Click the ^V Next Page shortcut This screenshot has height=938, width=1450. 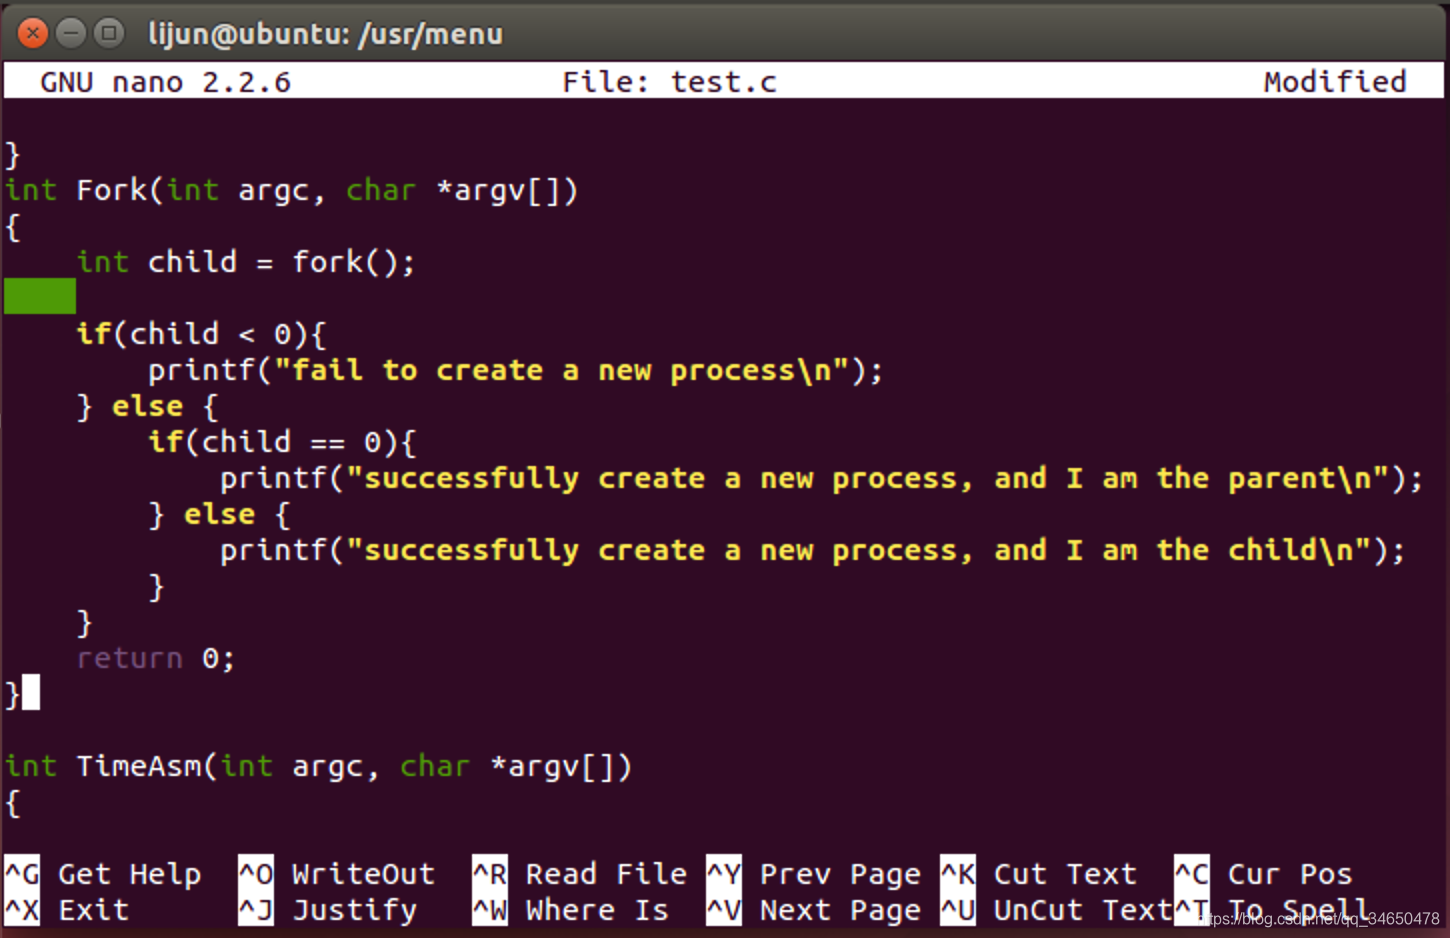814,910
